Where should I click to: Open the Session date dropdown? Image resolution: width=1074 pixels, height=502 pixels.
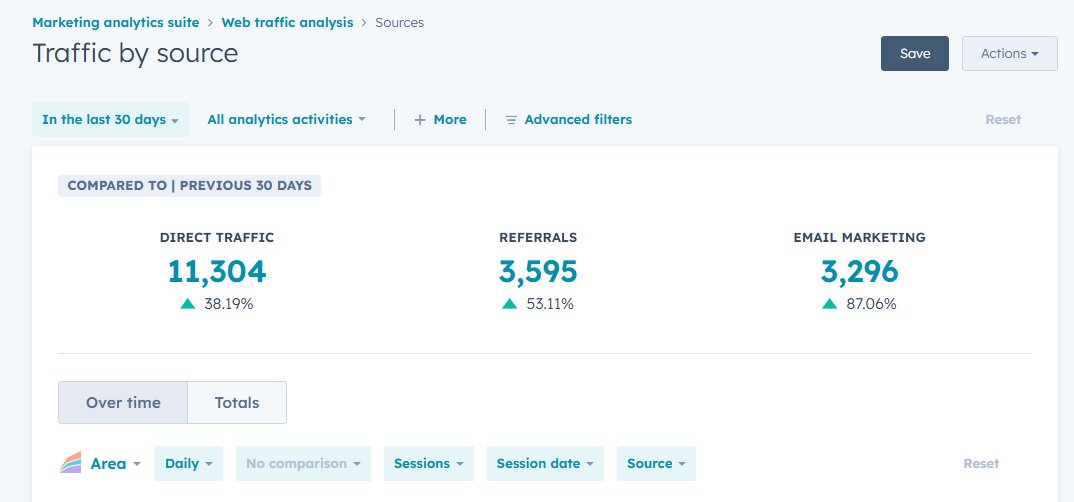coord(545,464)
